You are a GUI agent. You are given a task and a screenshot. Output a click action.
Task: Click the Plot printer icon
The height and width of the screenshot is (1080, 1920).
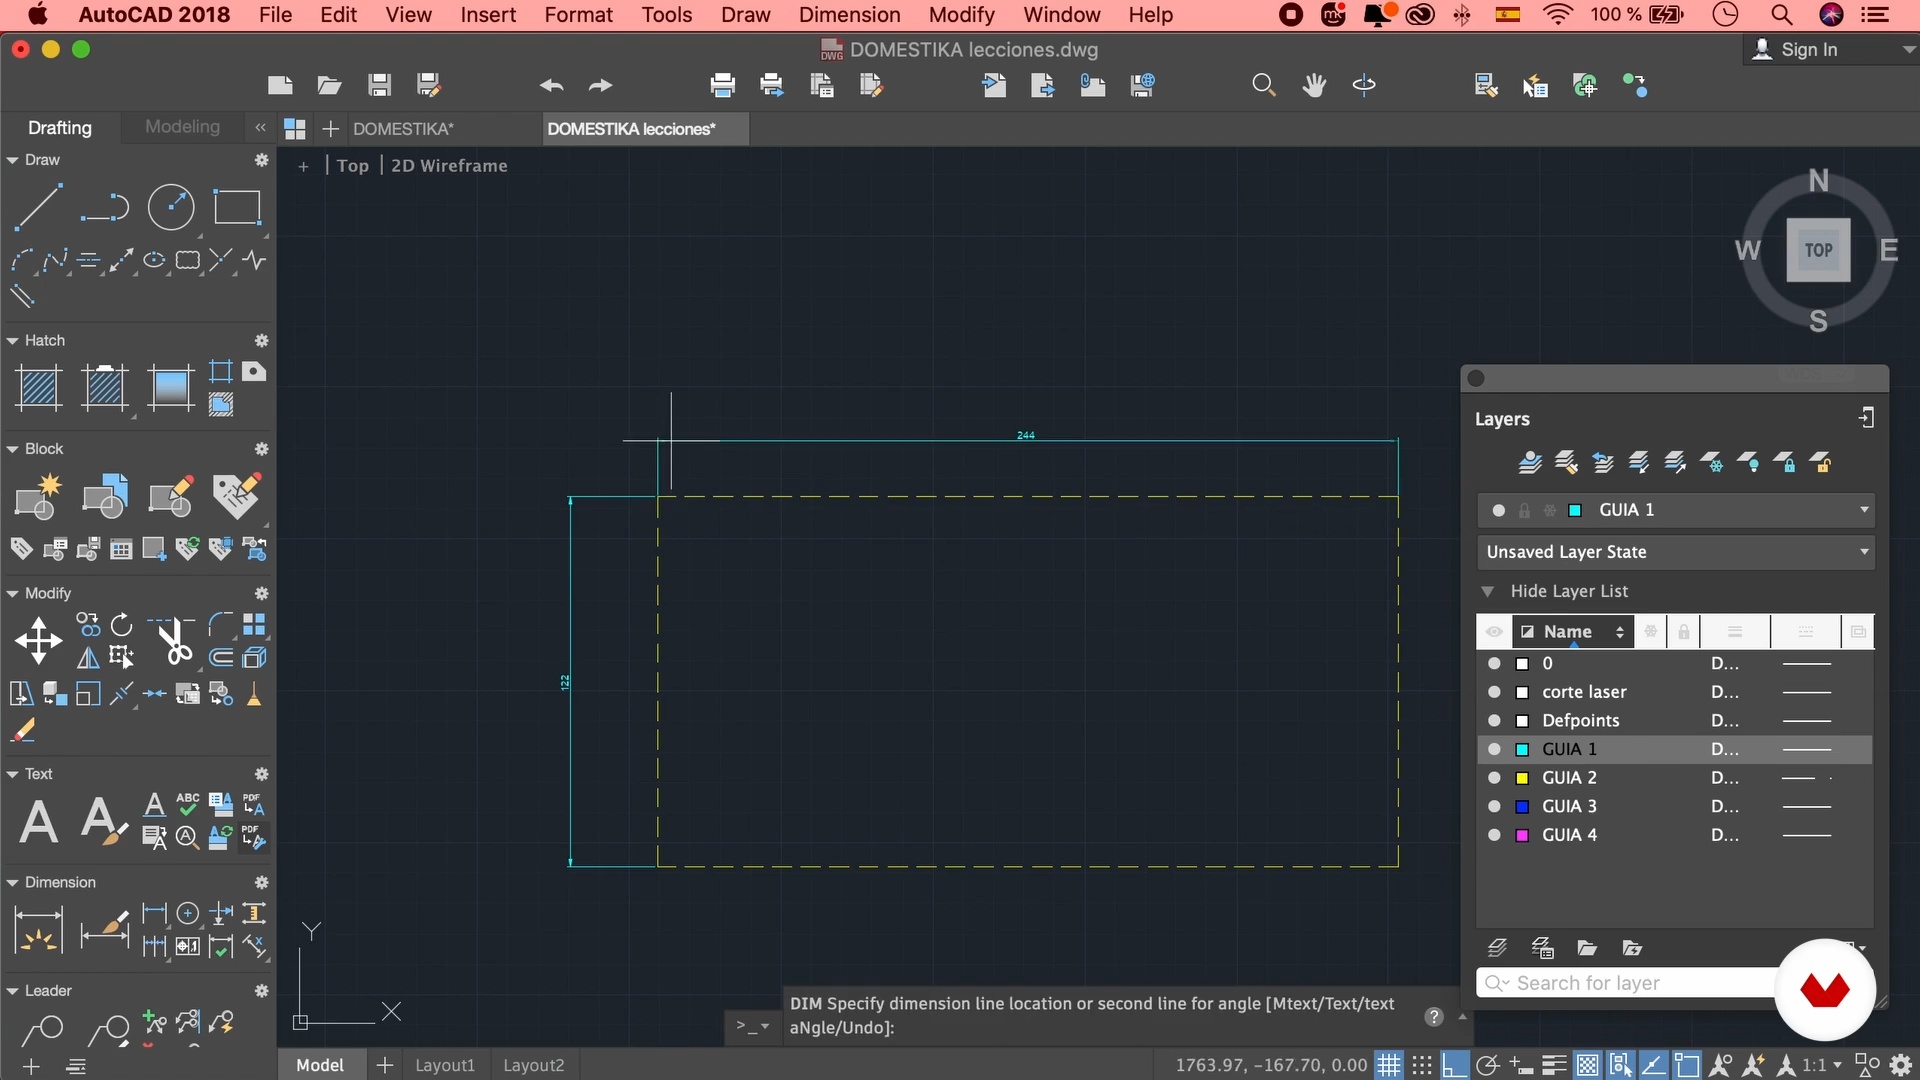click(x=722, y=85)
